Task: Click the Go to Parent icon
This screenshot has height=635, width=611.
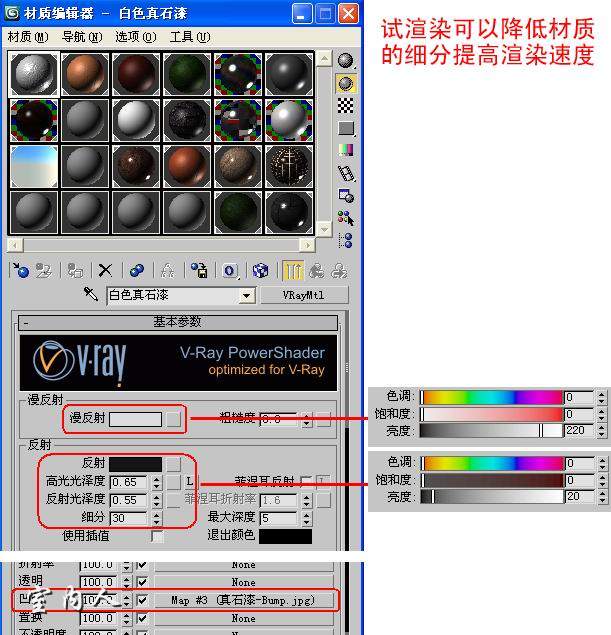Action: coord(316,270)
